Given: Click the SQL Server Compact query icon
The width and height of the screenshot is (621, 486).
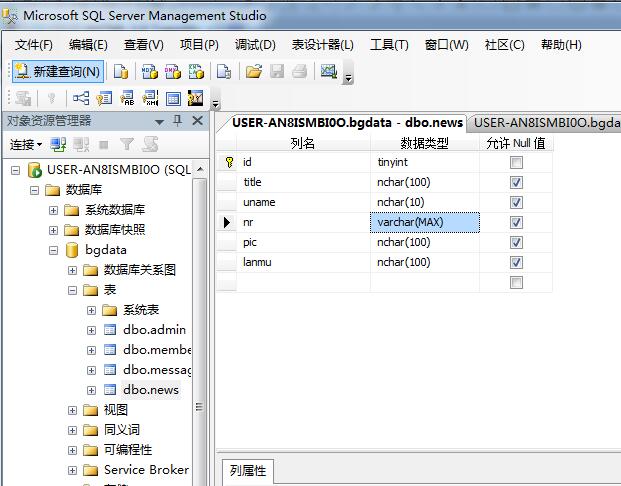Looking at the screenshot, I should (x=224, y=72).
